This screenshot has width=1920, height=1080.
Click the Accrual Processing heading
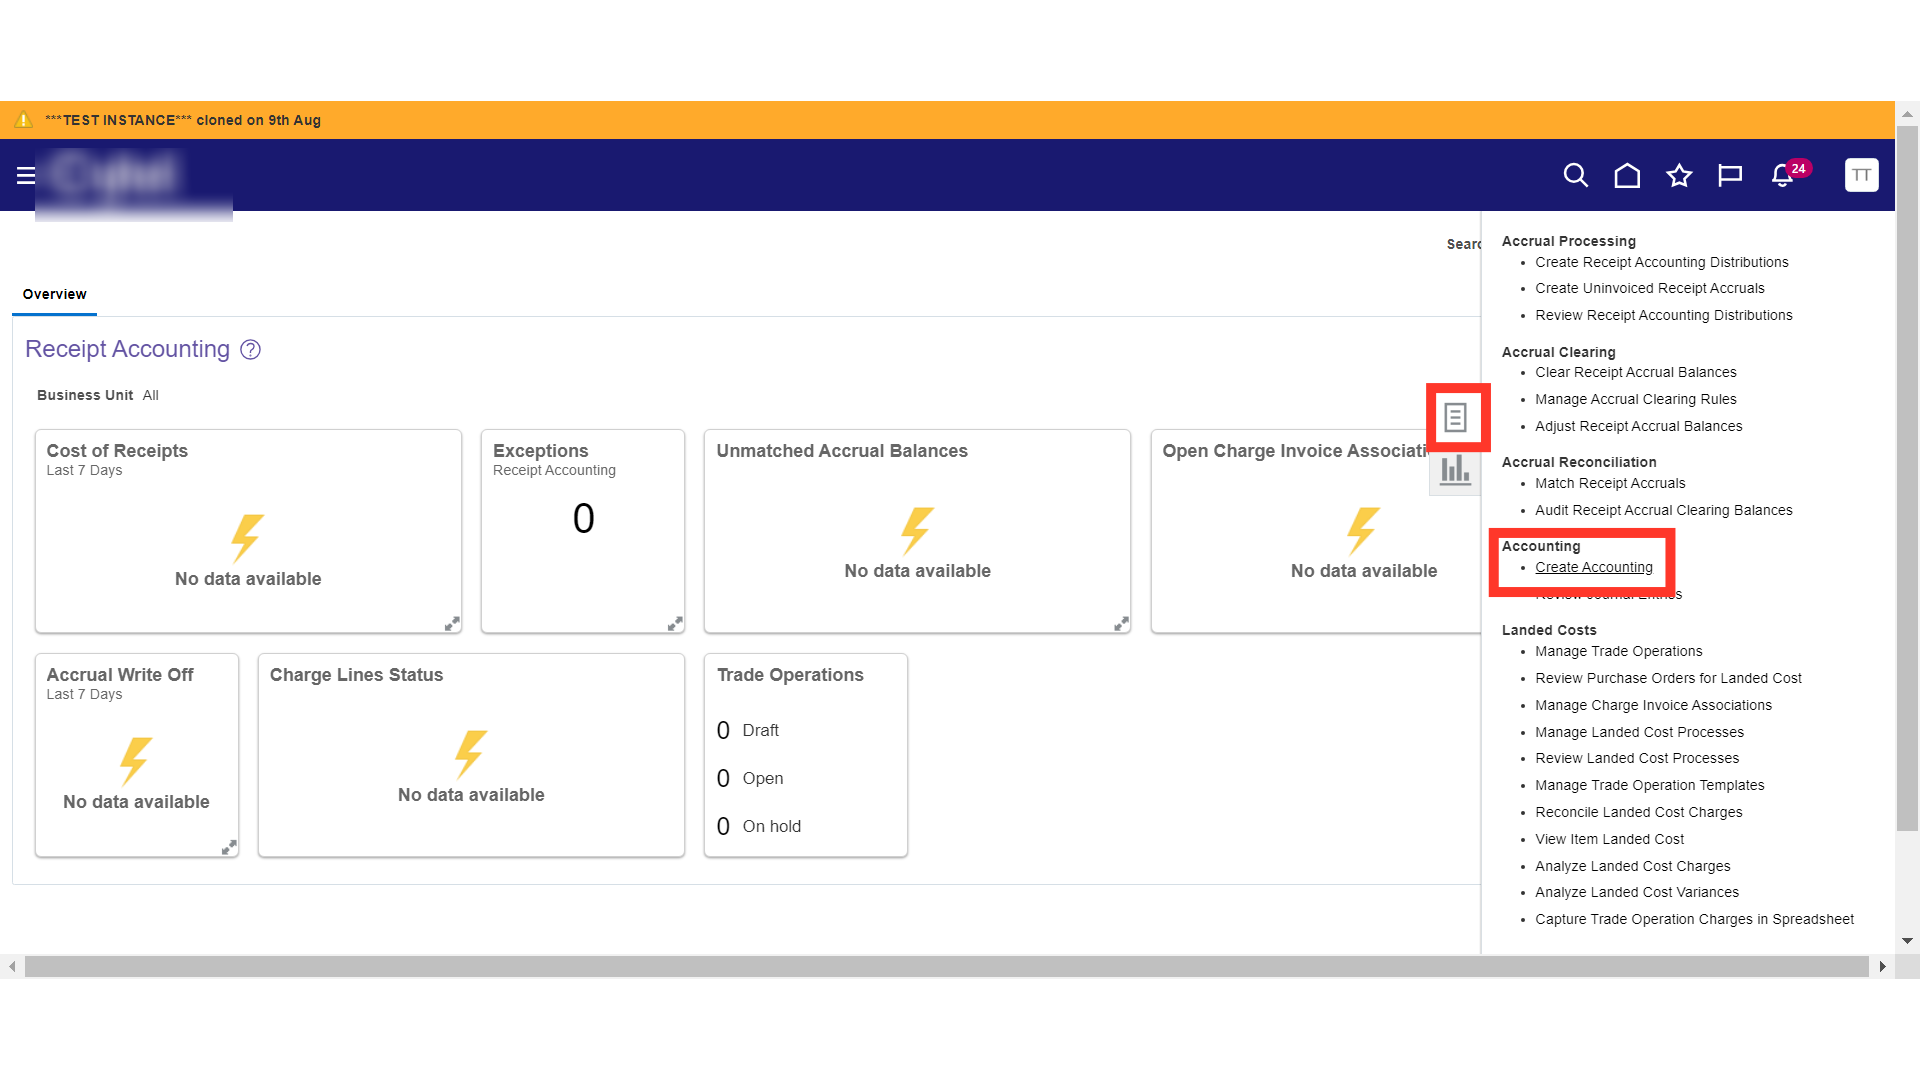click(1569, 241)
